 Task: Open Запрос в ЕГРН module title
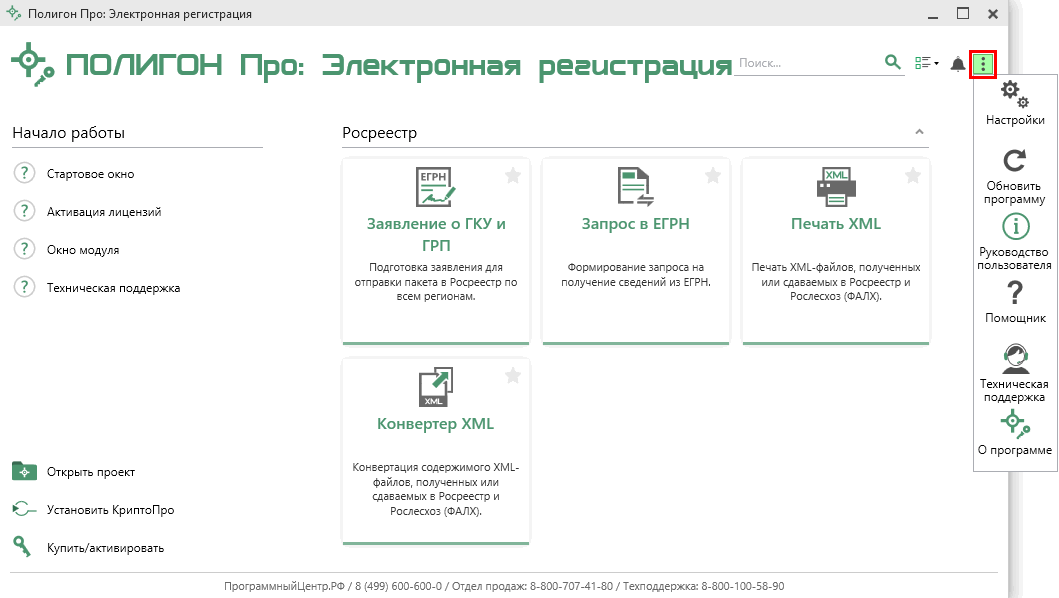[x=636, y=224]
